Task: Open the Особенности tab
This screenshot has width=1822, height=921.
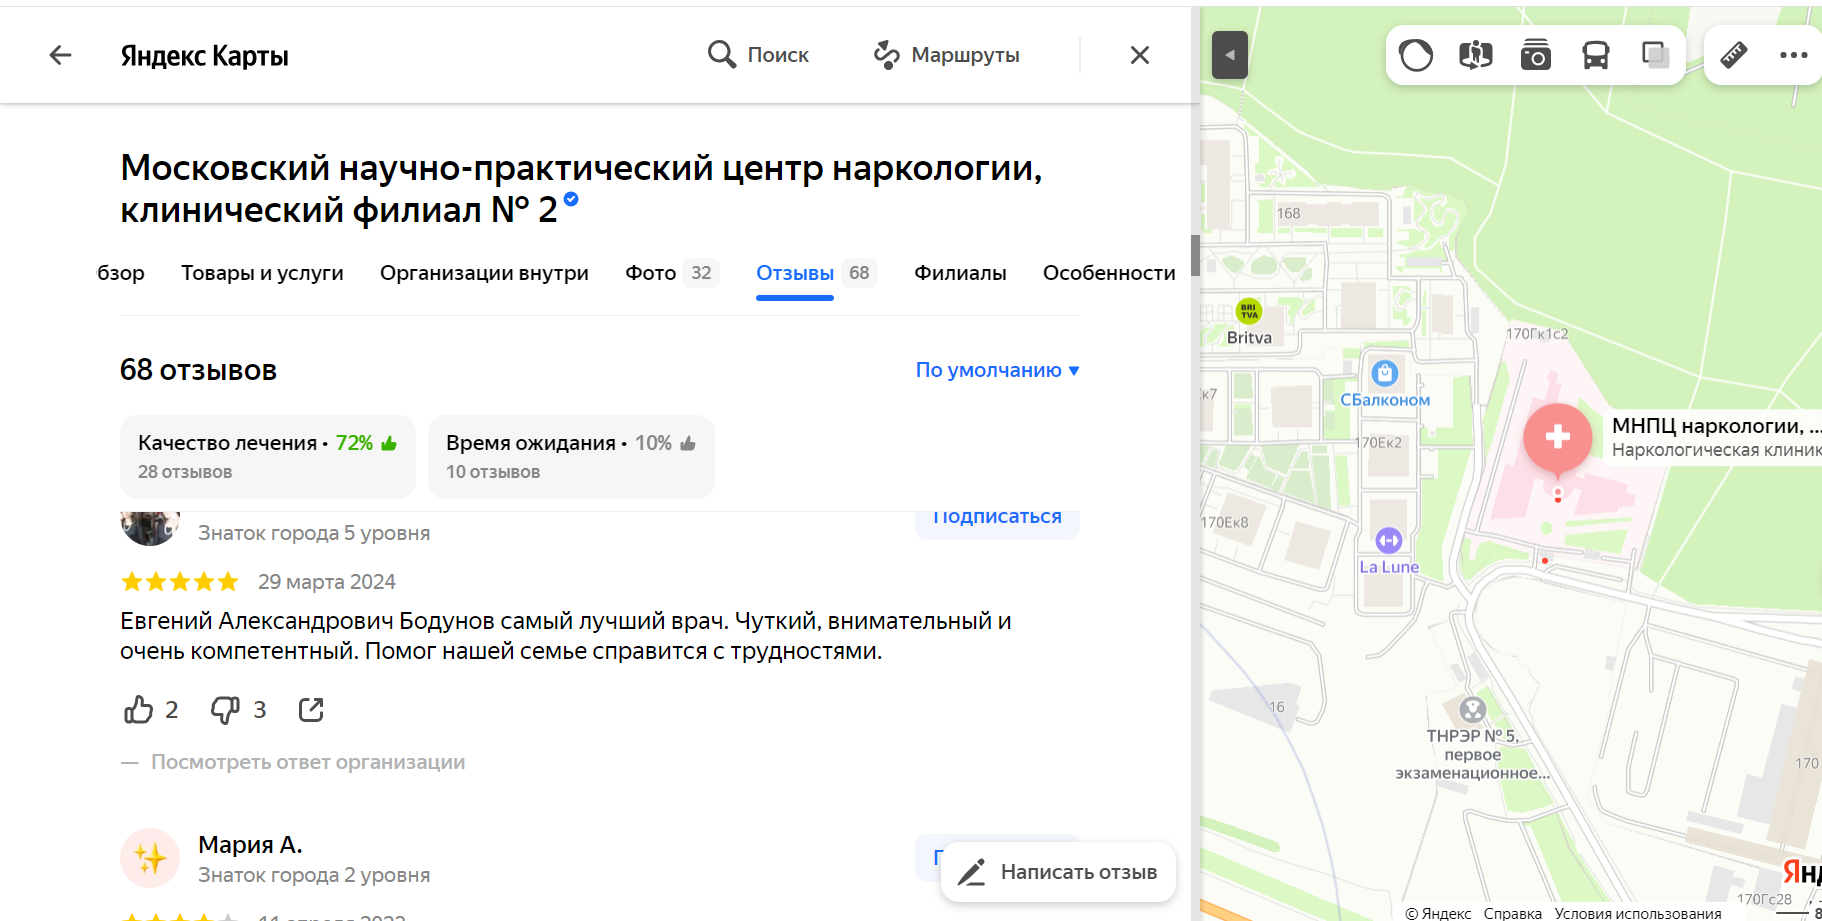Action: [1109, 273]
